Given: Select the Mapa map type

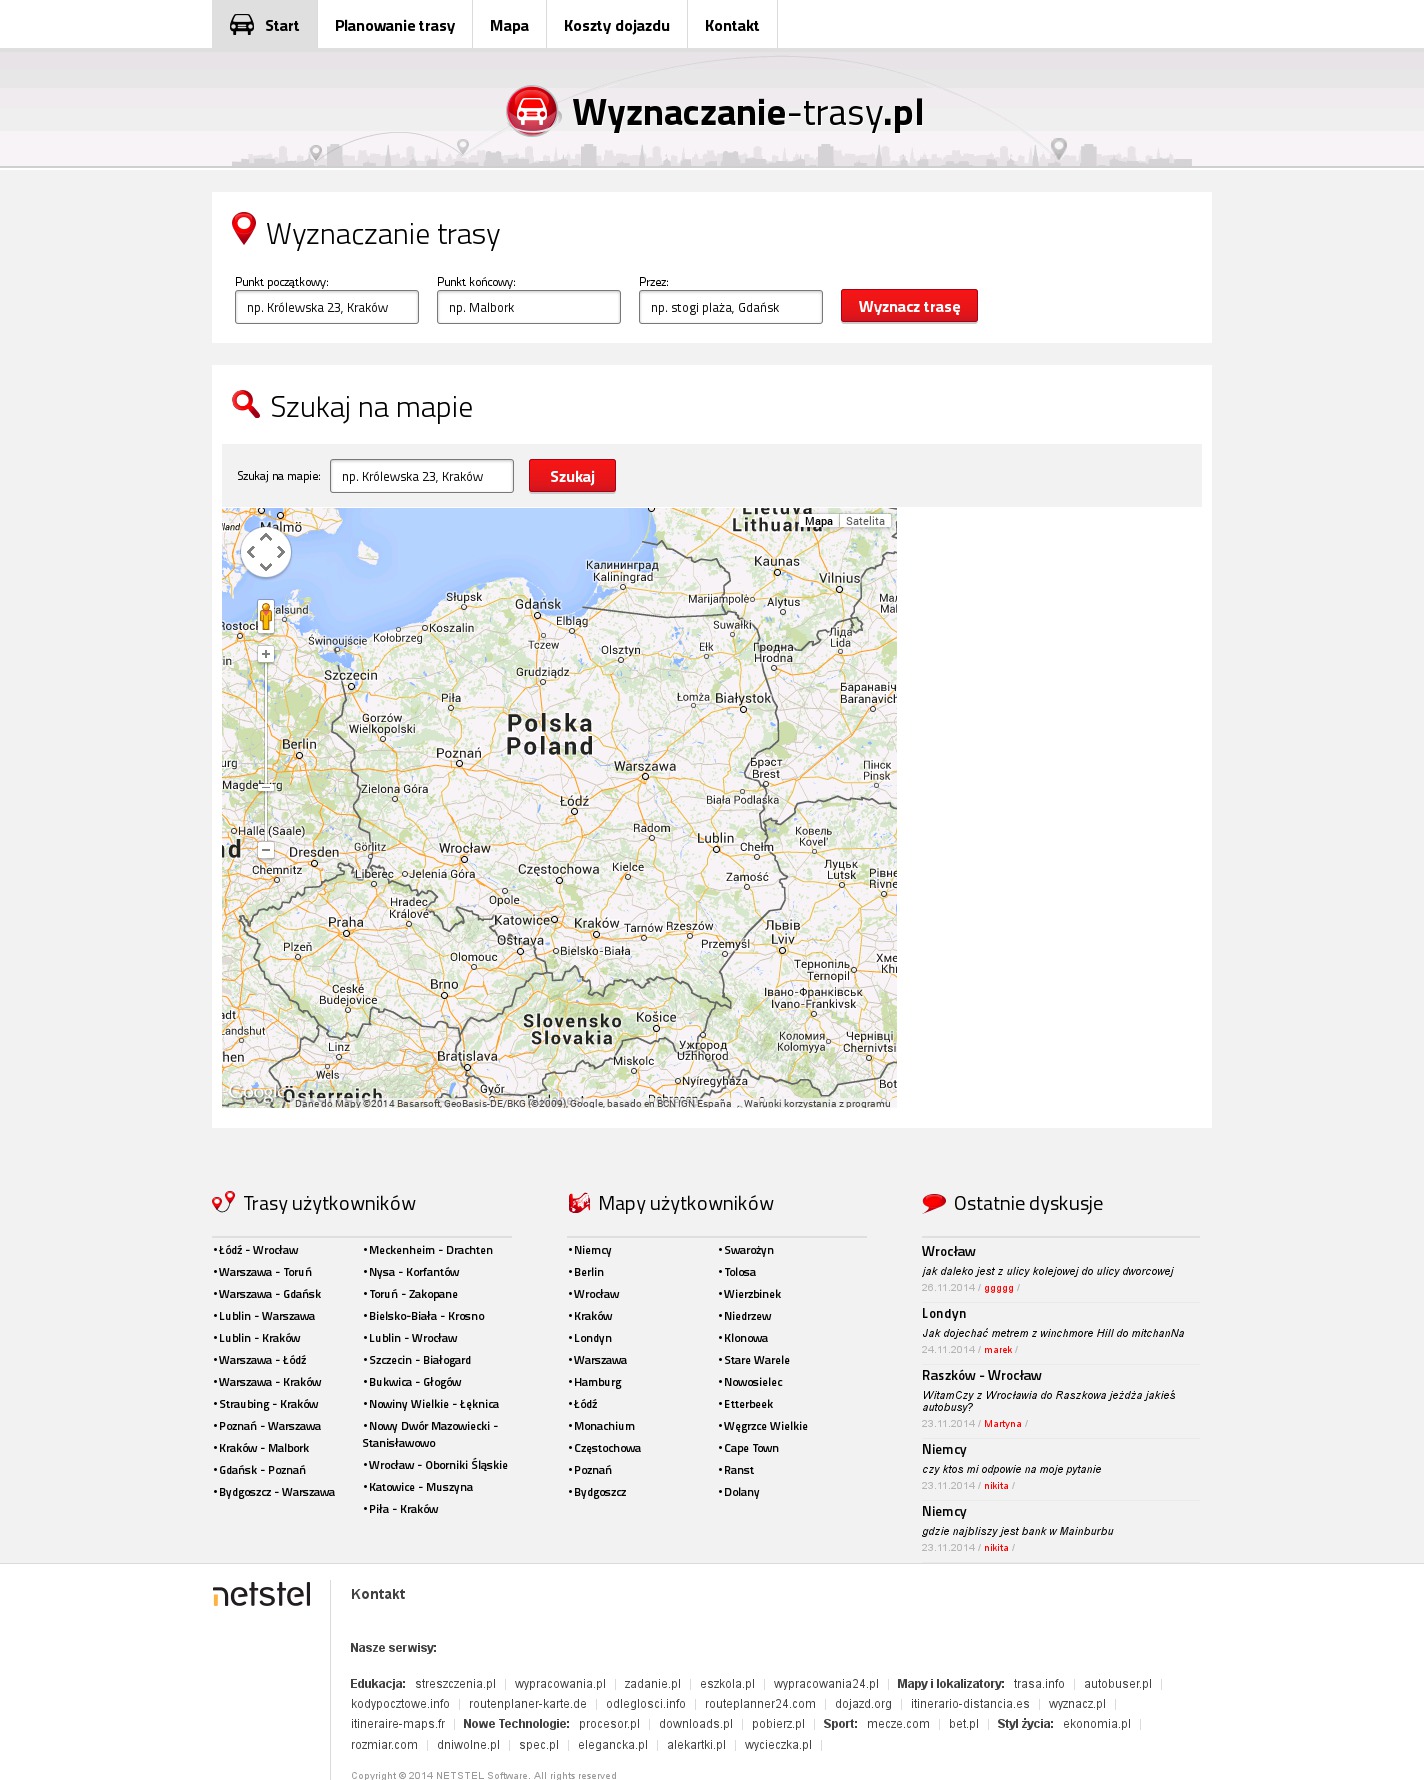Looking at the screenshot, I should (x=818, y=521).
